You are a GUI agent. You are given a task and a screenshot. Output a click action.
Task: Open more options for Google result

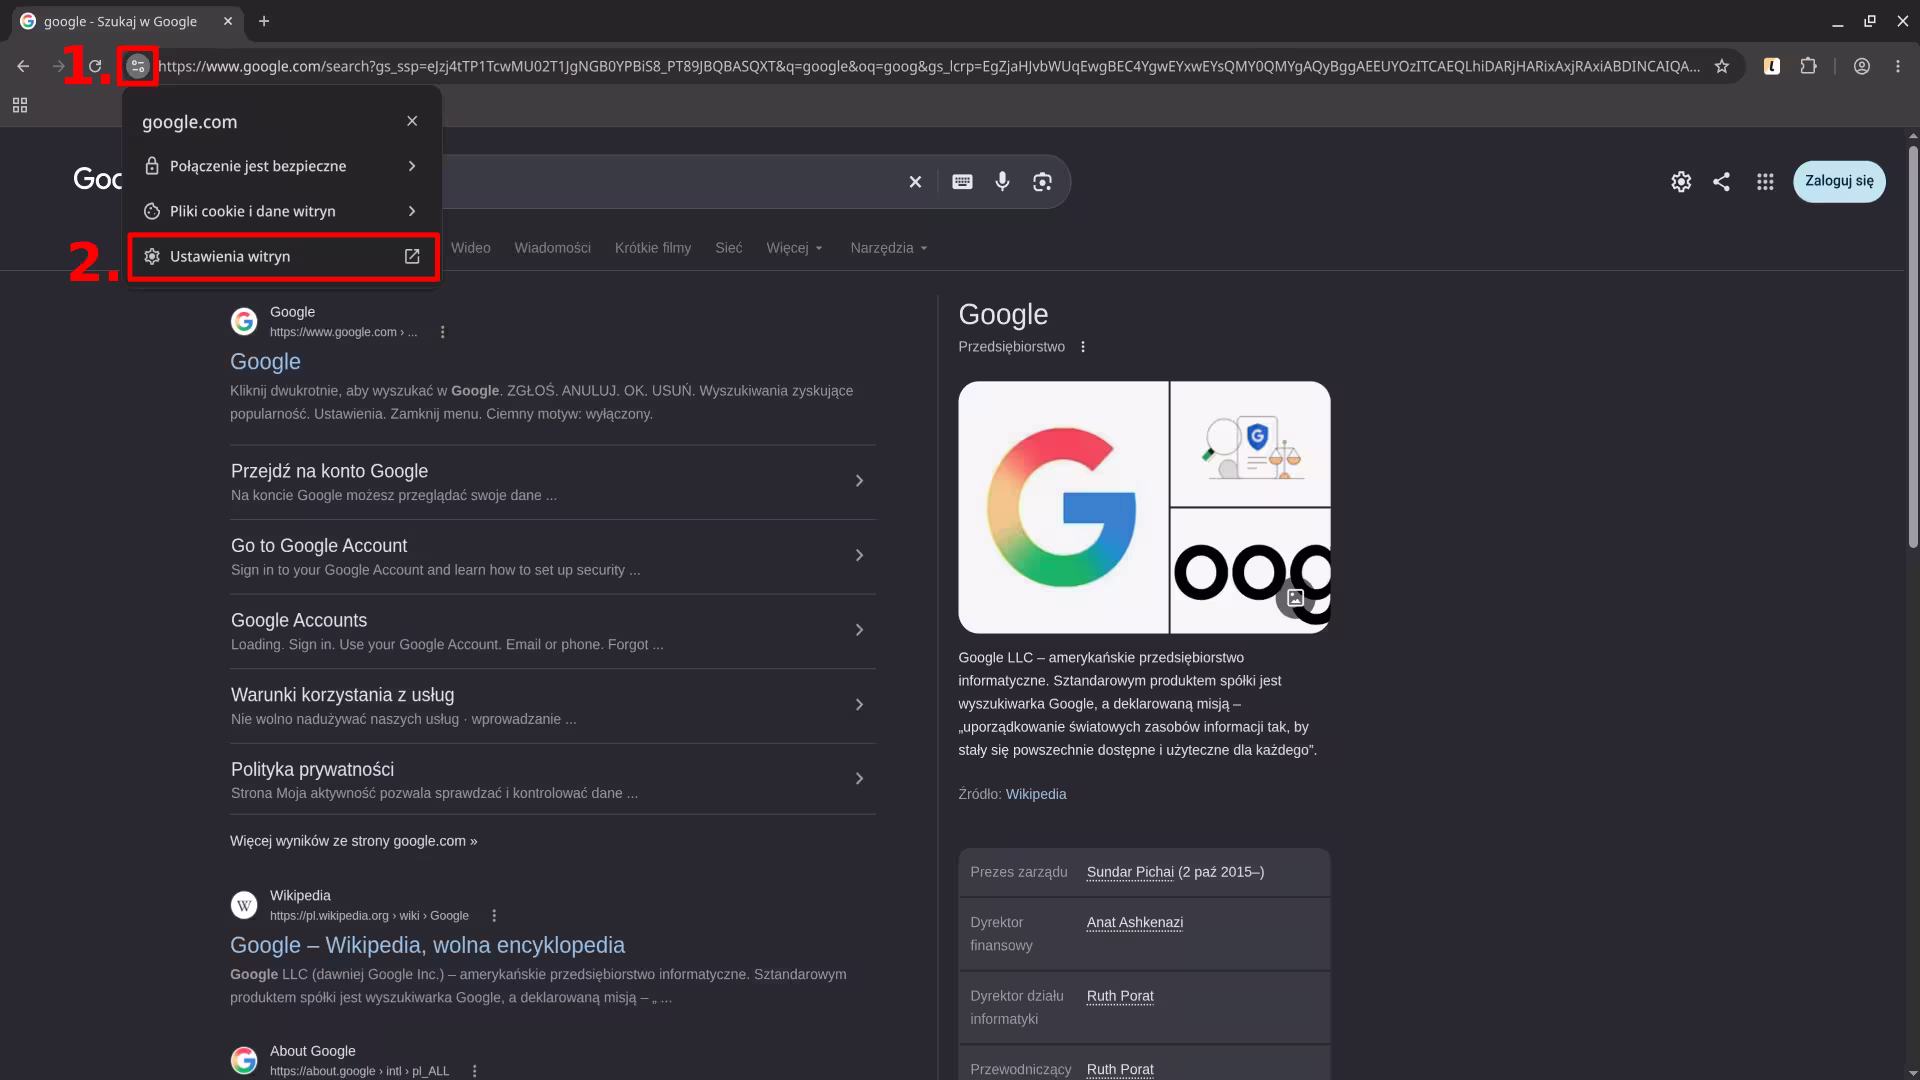(443, 332)
